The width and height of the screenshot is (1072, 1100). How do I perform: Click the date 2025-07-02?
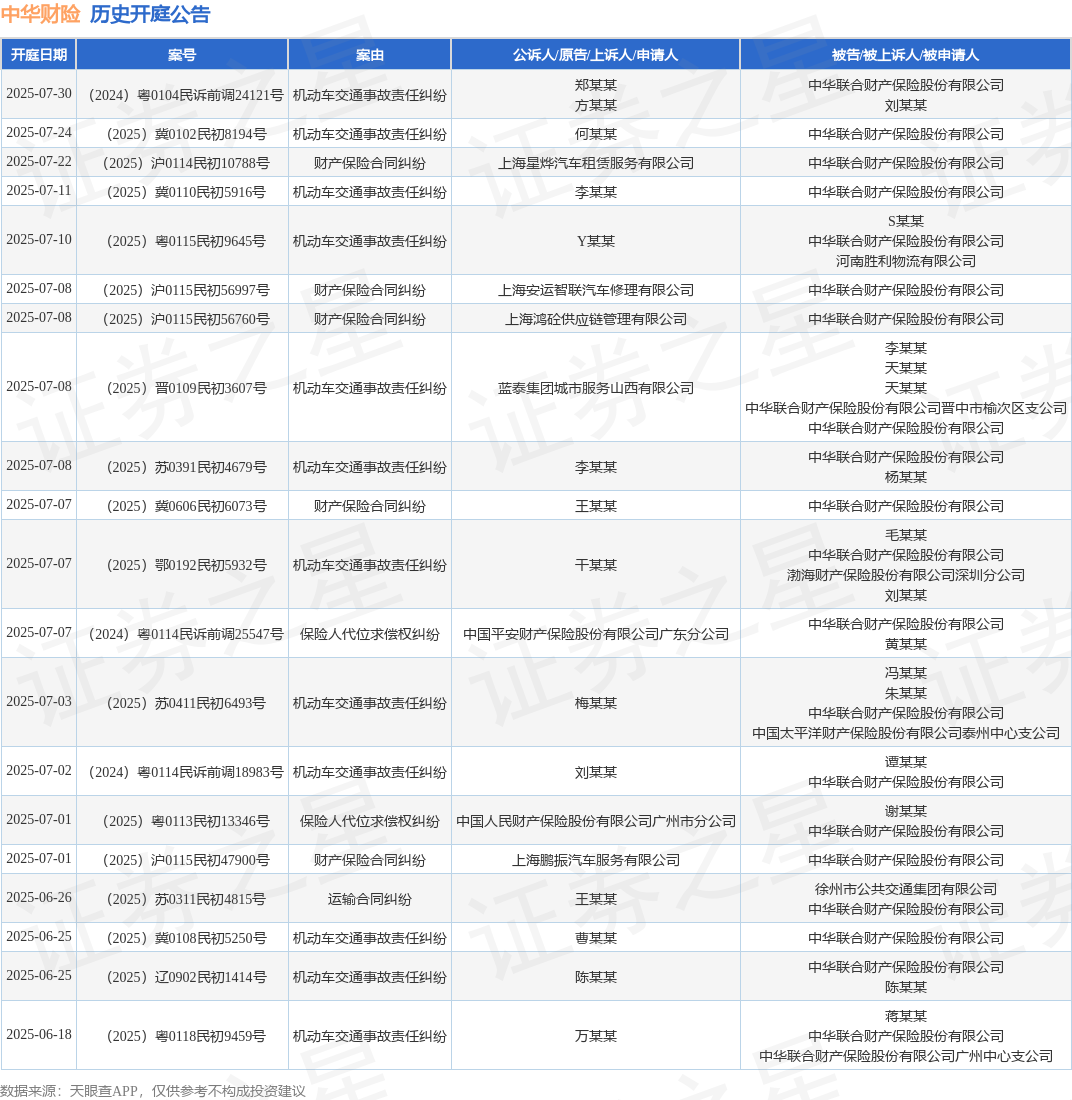coord(39,770)
